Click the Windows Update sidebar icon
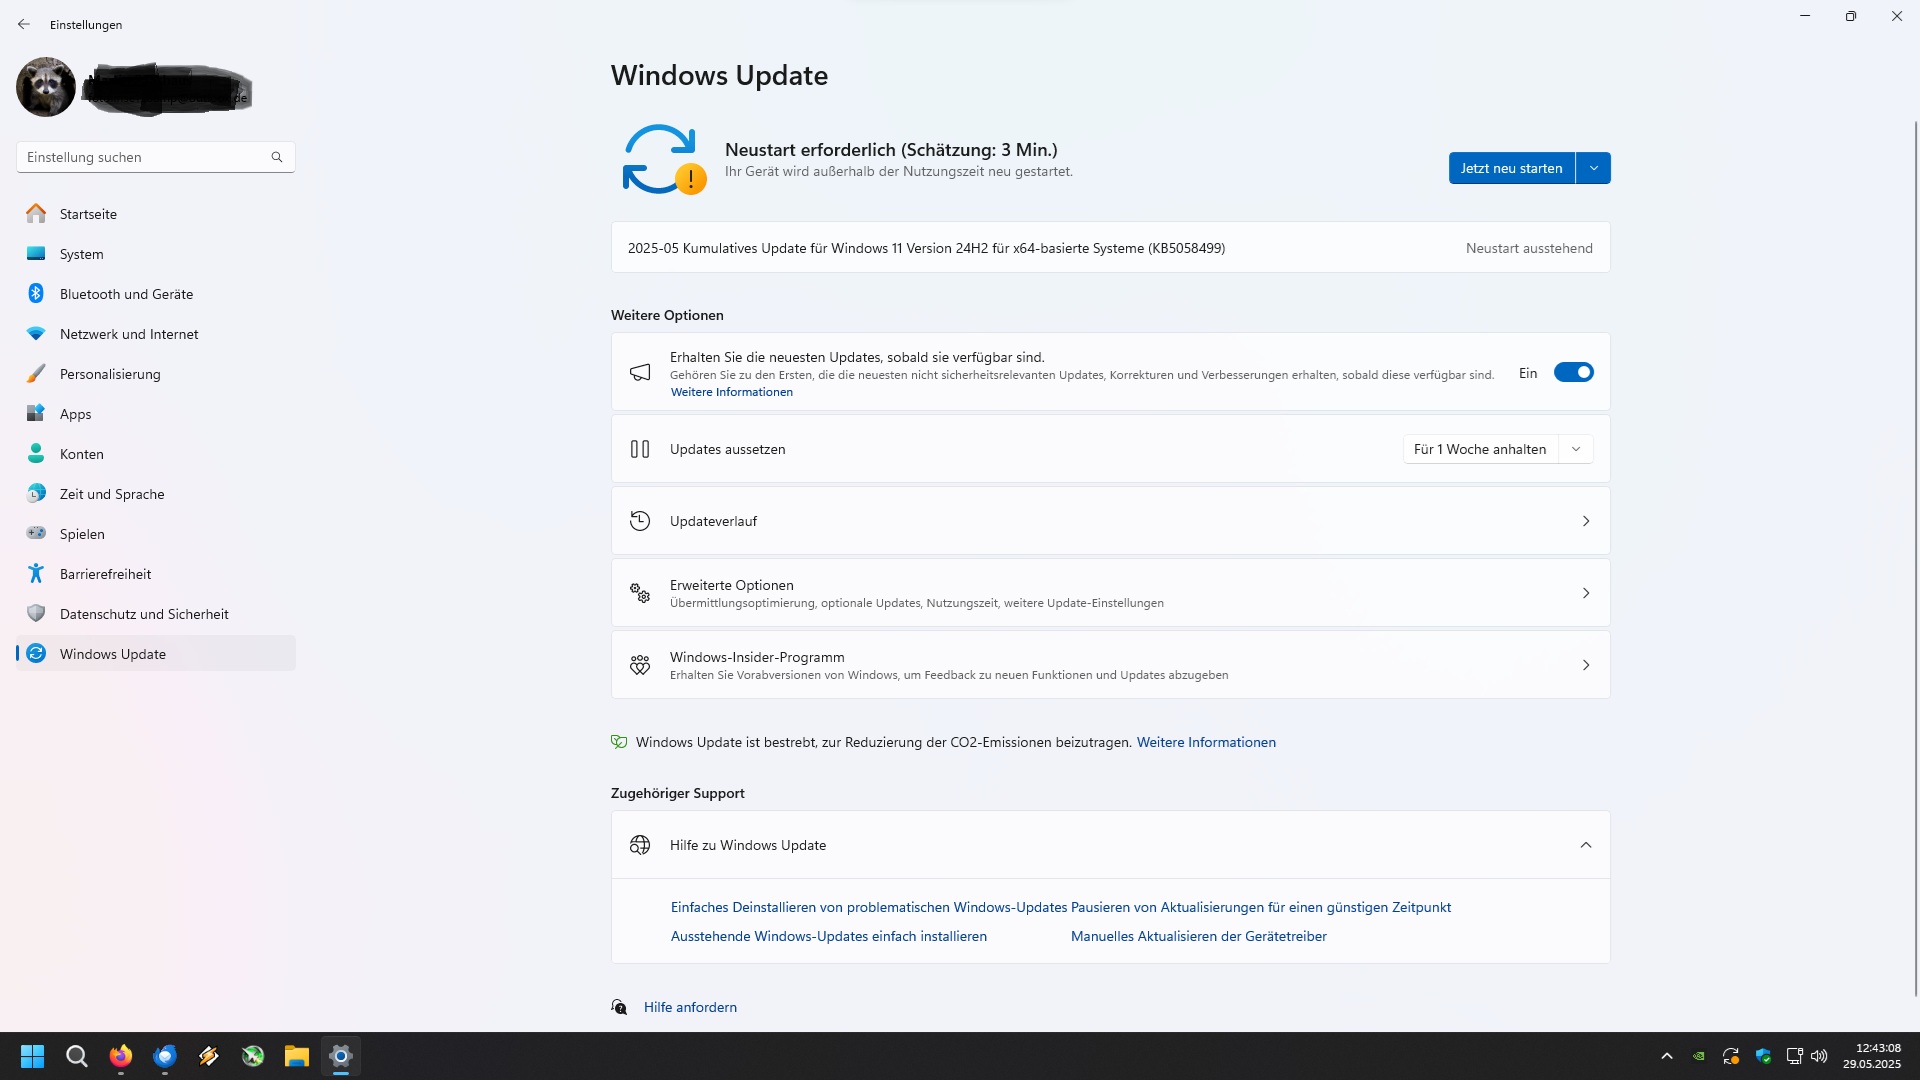Image resolution: width=1920 pixels, height=1080 pixels. (36, 654)
